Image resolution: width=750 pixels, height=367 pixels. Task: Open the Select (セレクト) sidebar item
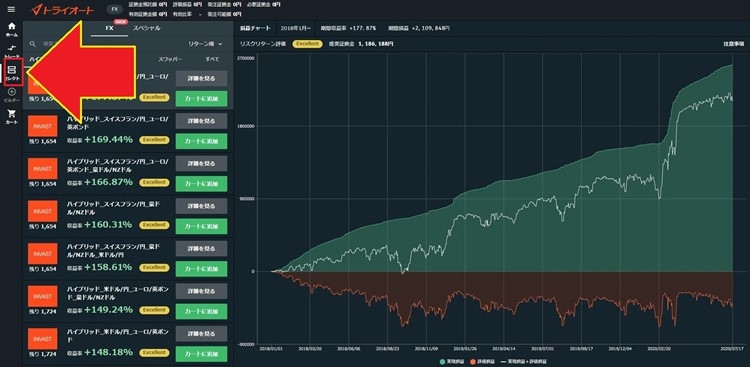click(x=12, y=73)
